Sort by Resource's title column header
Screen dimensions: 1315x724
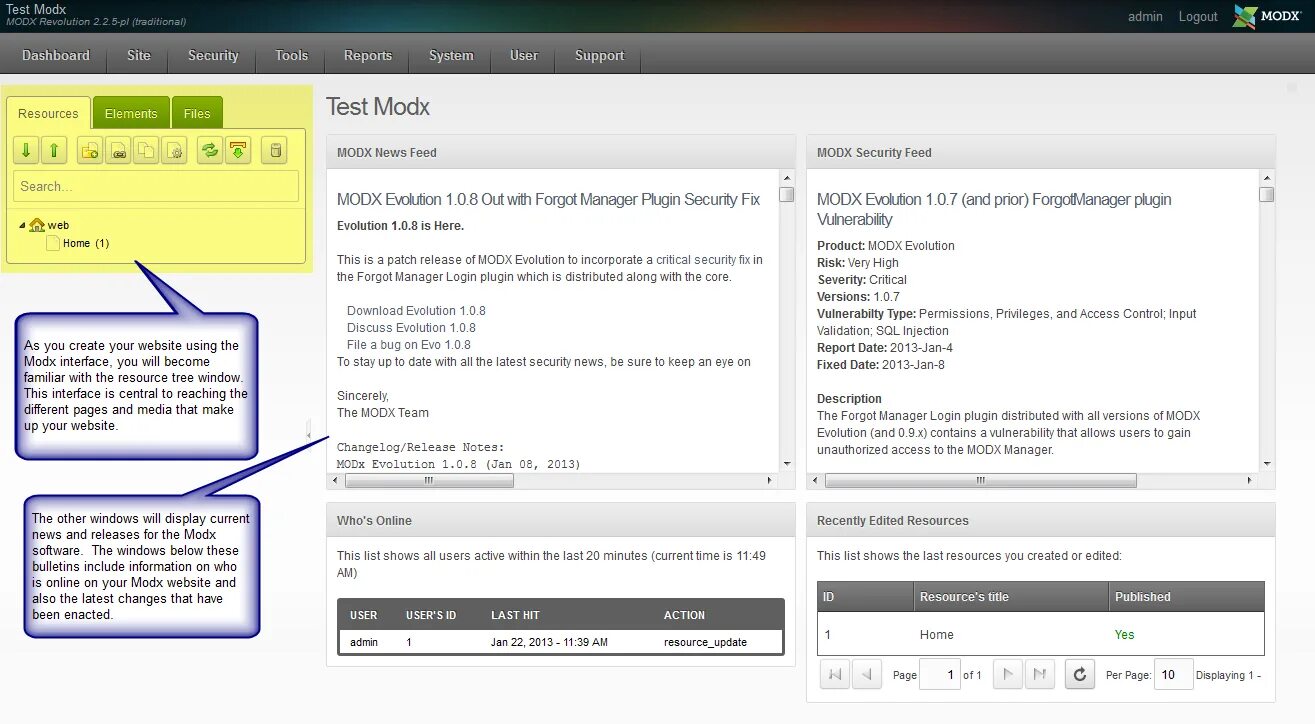1012,597
